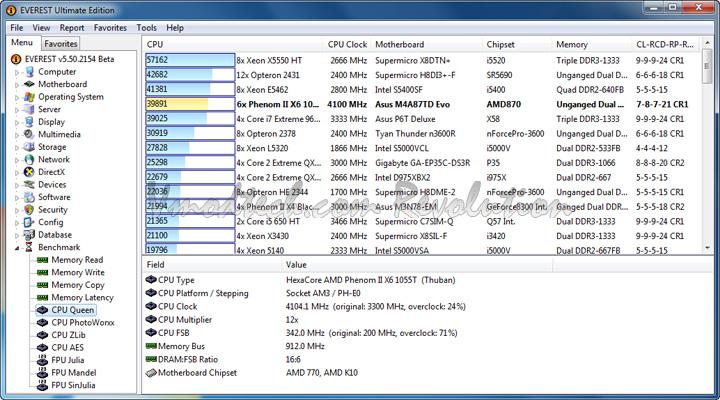The image size is (720, 400).
Task: Click the Devices icon in tree
Action: pyautogui.click(x=29, y=185)
